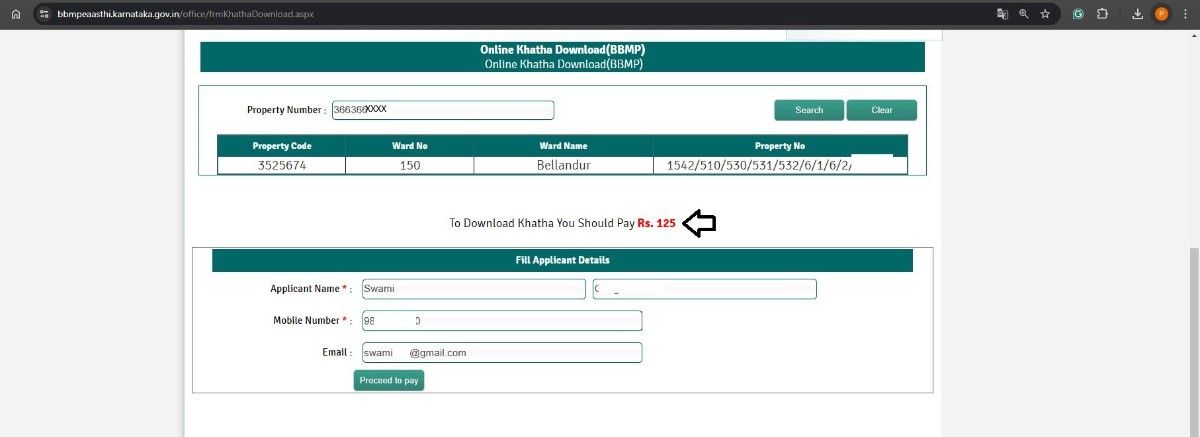Open the zoom magnifier icon
1200x437 pixels.
coord(1023,14)
